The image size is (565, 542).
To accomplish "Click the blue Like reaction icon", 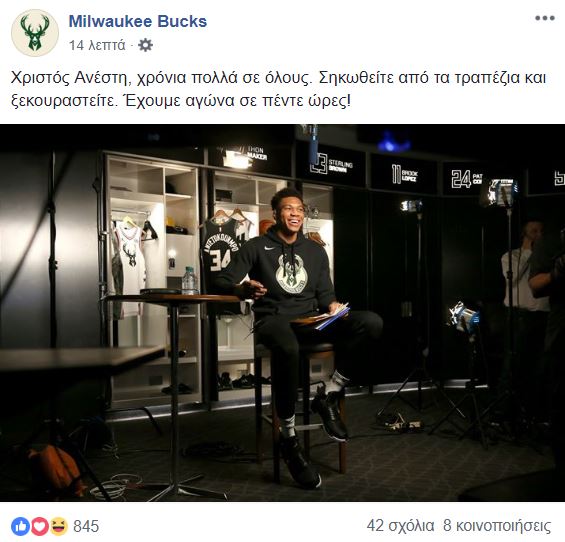I will (21, 526).
